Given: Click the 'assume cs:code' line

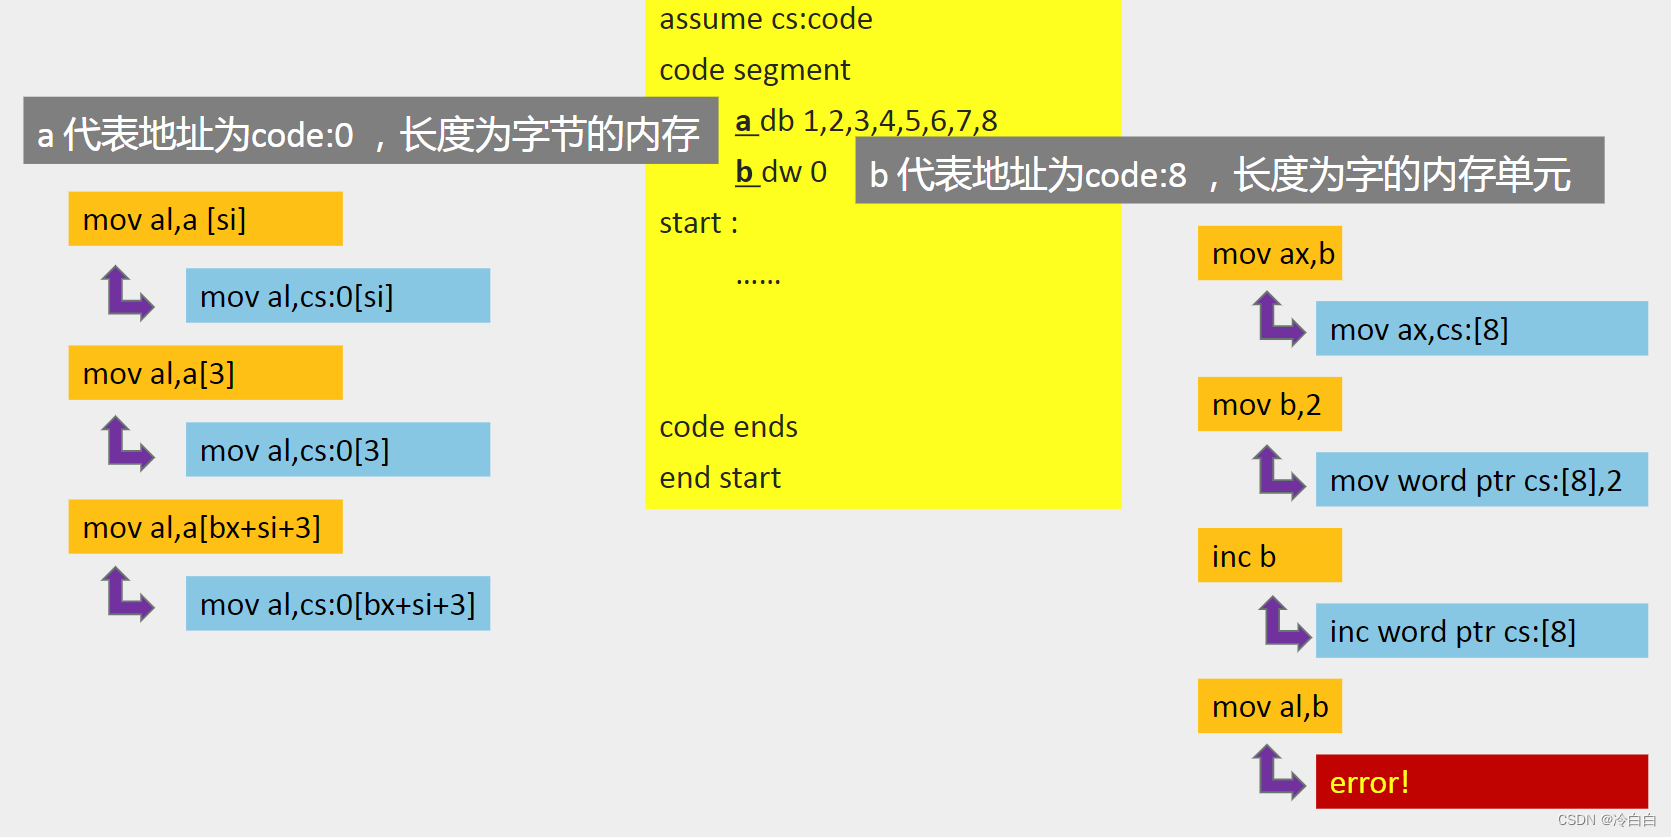Looking at the screenshot, I should (766, 18).
